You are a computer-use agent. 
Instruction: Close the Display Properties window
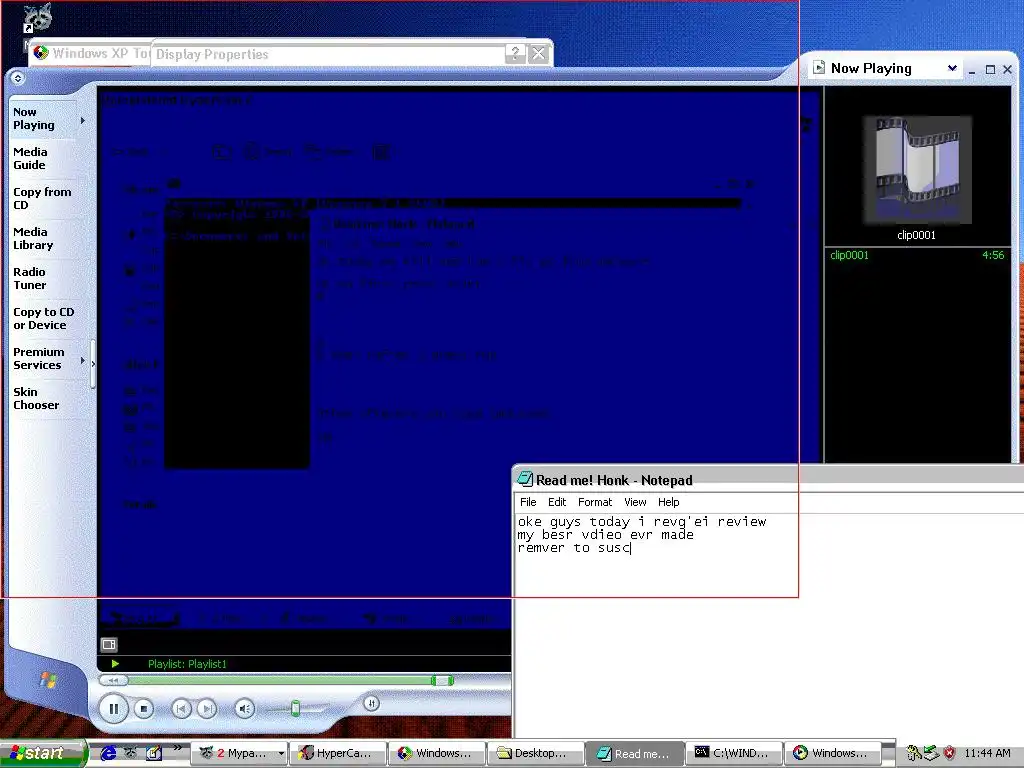tap(539, 54)
